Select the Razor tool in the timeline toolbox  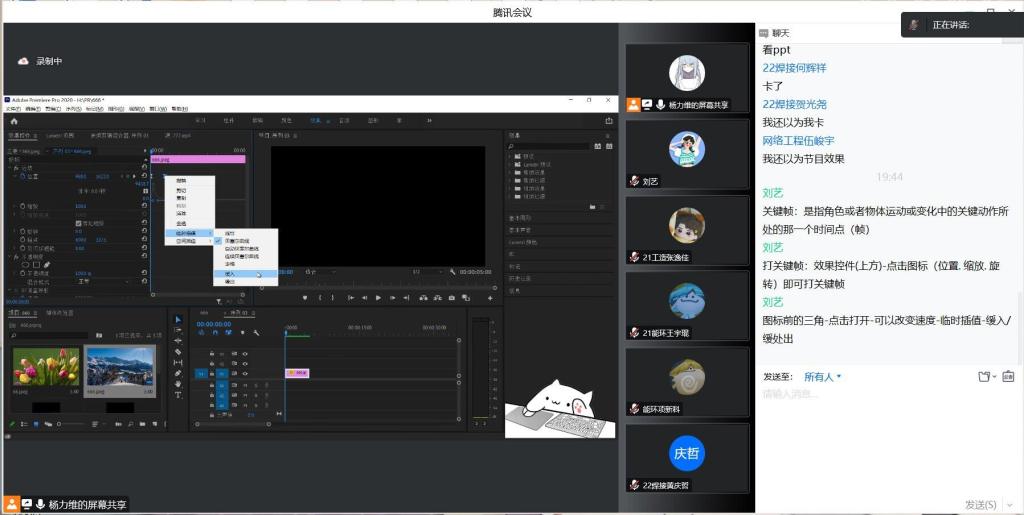(178, 352)
